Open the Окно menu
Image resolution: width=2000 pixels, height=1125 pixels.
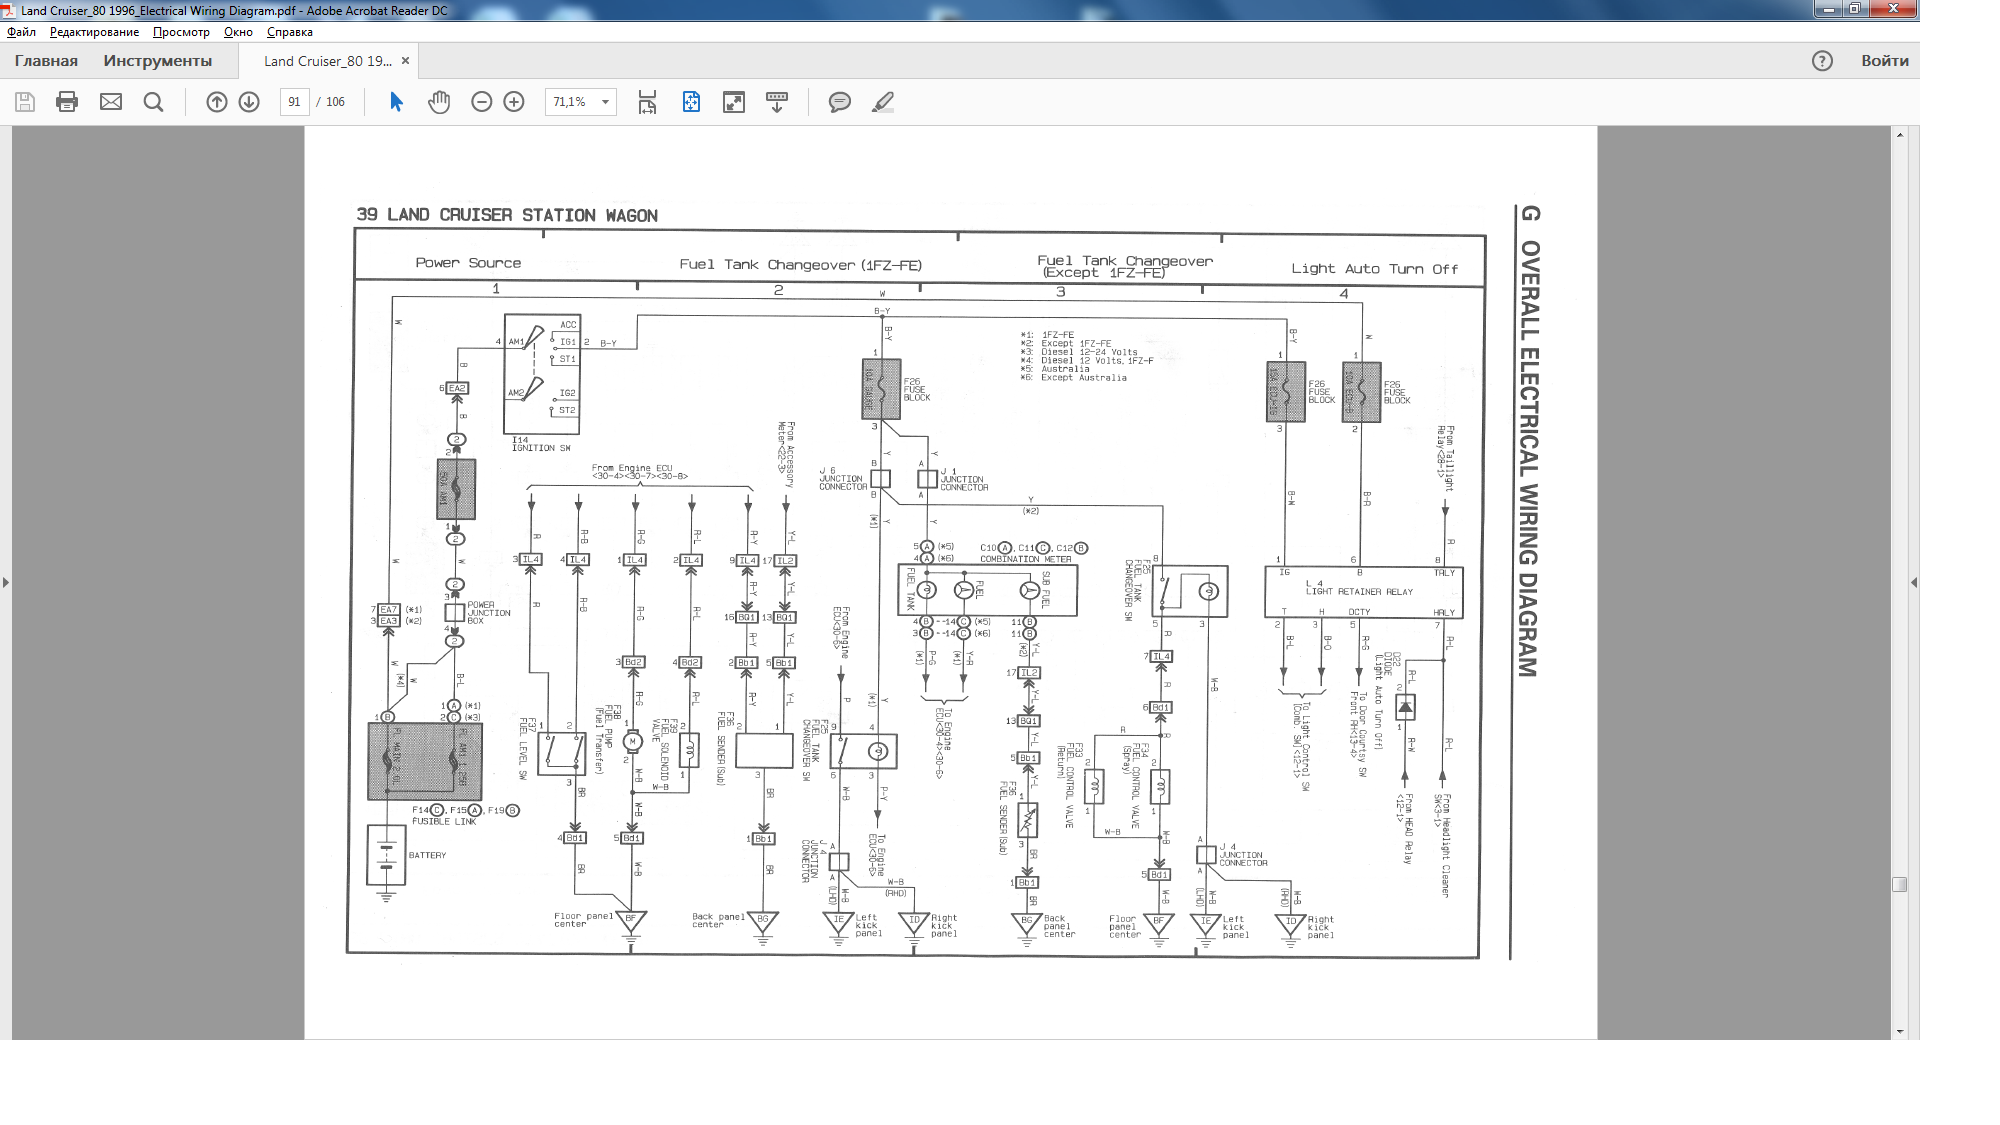(x=238, y=32)
